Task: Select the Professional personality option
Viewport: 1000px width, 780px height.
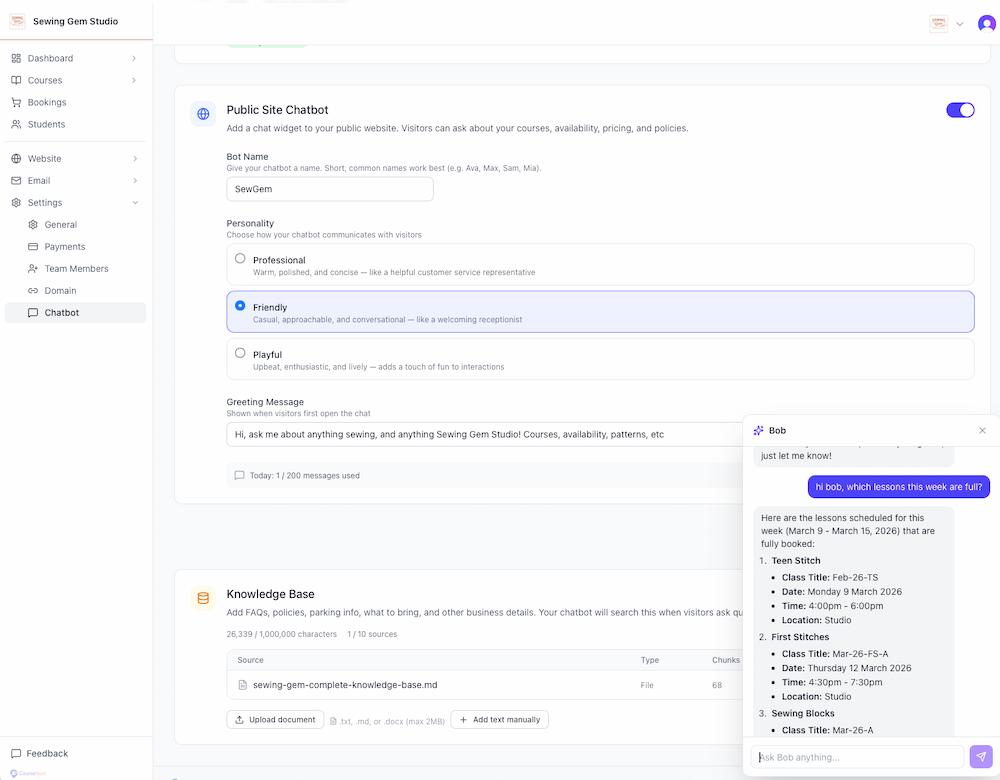Action: coord(240,257)
